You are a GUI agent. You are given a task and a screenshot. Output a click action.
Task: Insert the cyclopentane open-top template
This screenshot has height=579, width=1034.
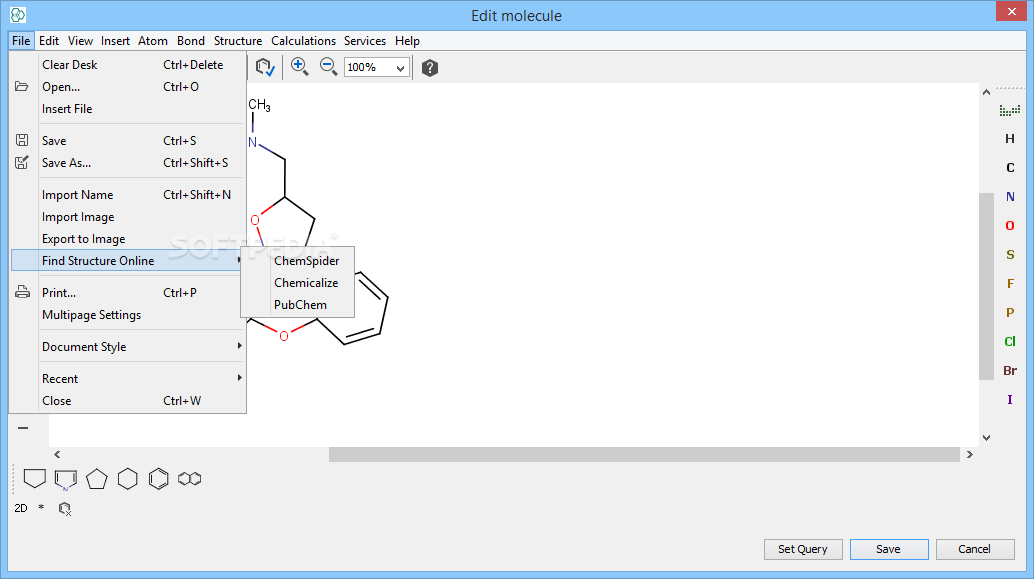coord(34,478)
